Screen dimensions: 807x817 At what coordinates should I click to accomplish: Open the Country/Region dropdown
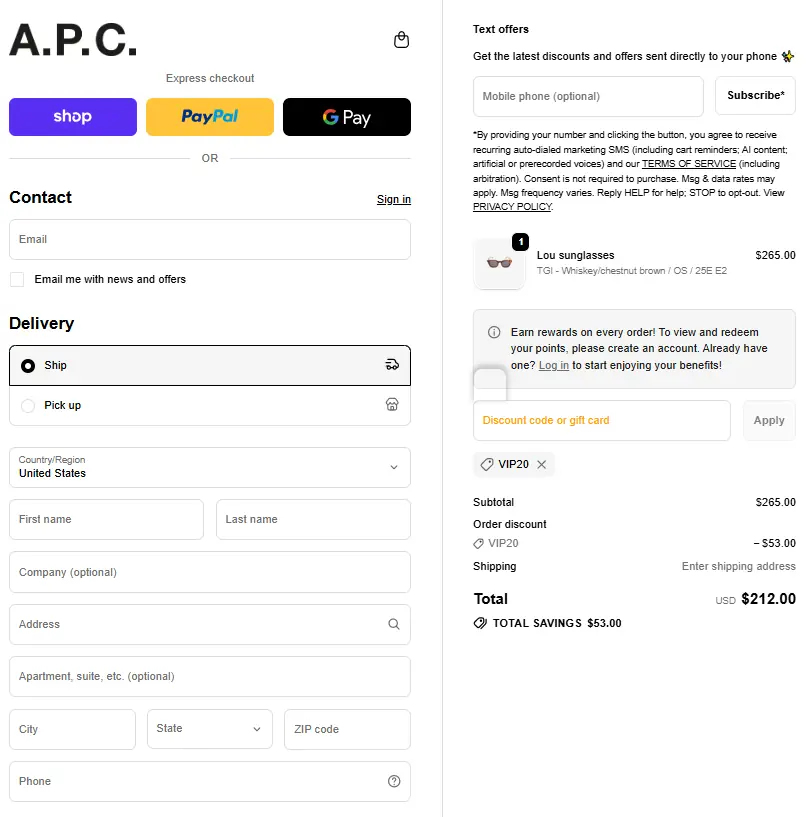[210, 467]
